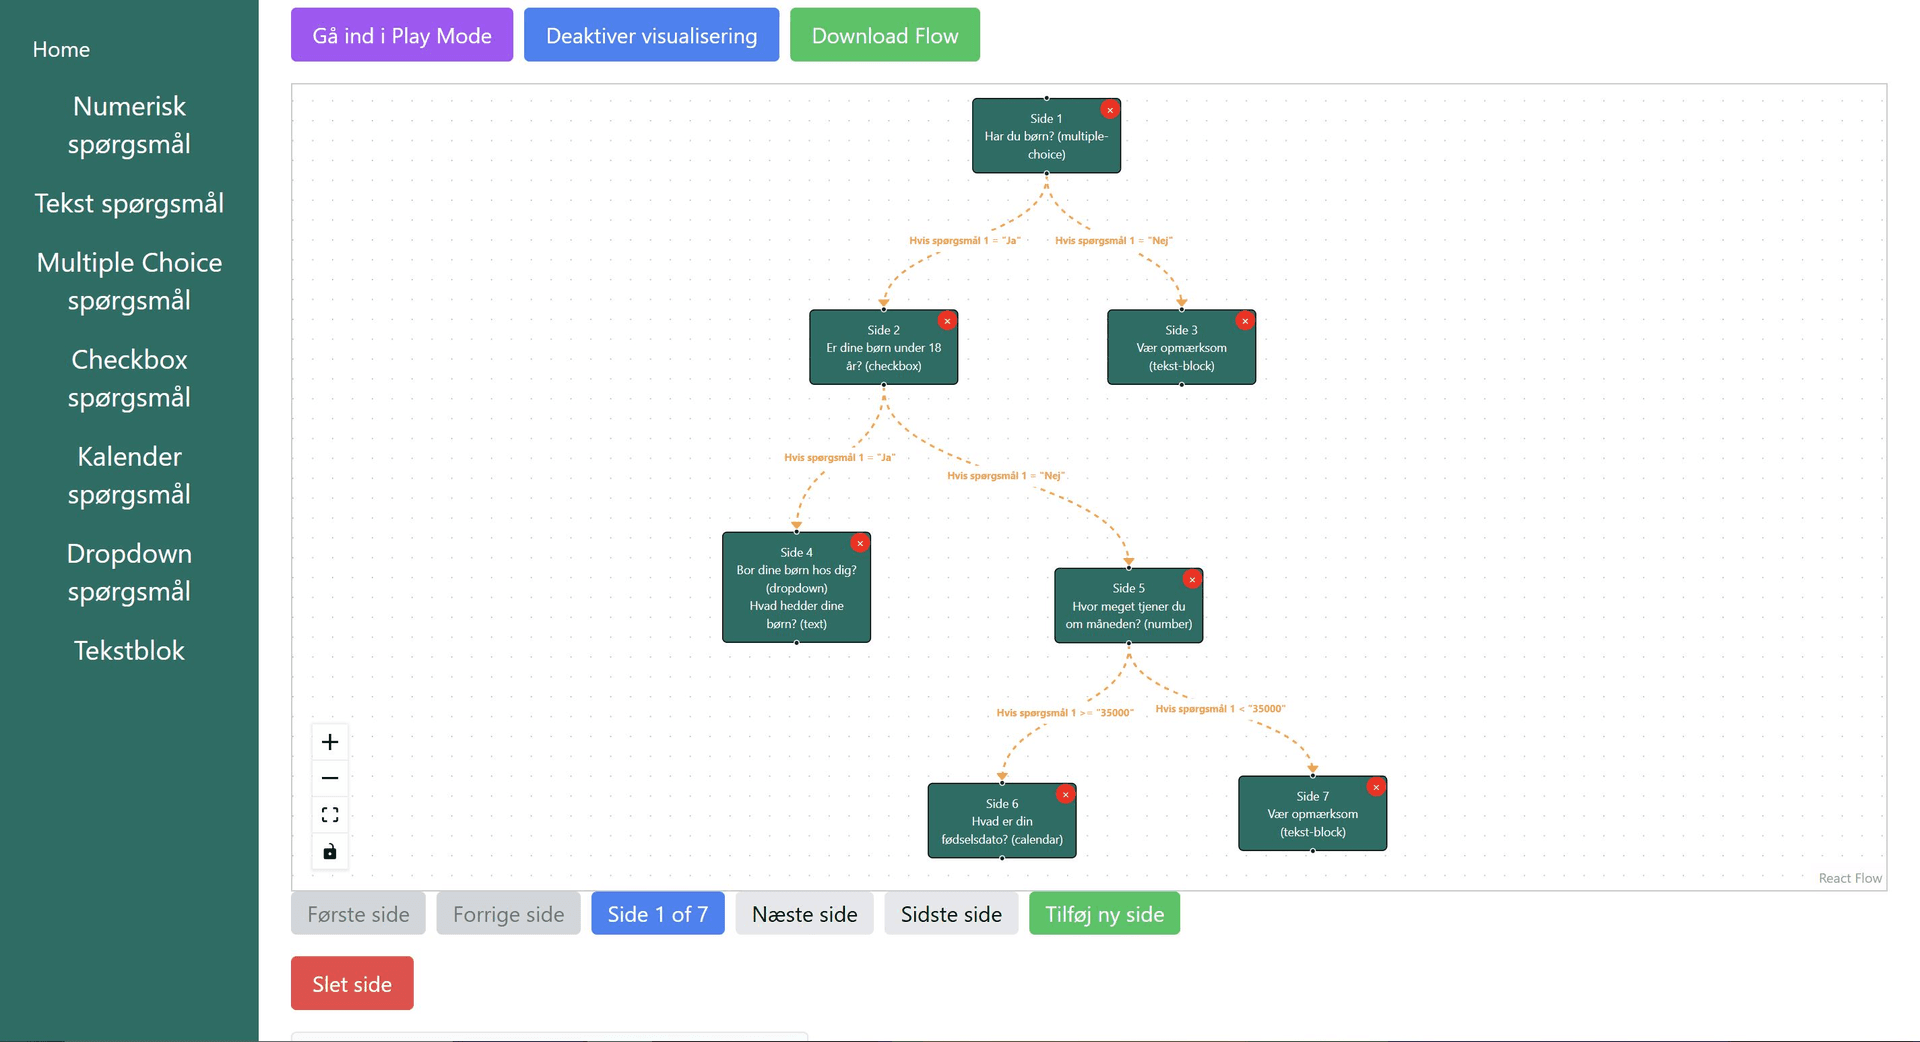Remove the Side 6 calendar node
This screenshot has height=1042, width=1920.
click(x=1065, y=794)
